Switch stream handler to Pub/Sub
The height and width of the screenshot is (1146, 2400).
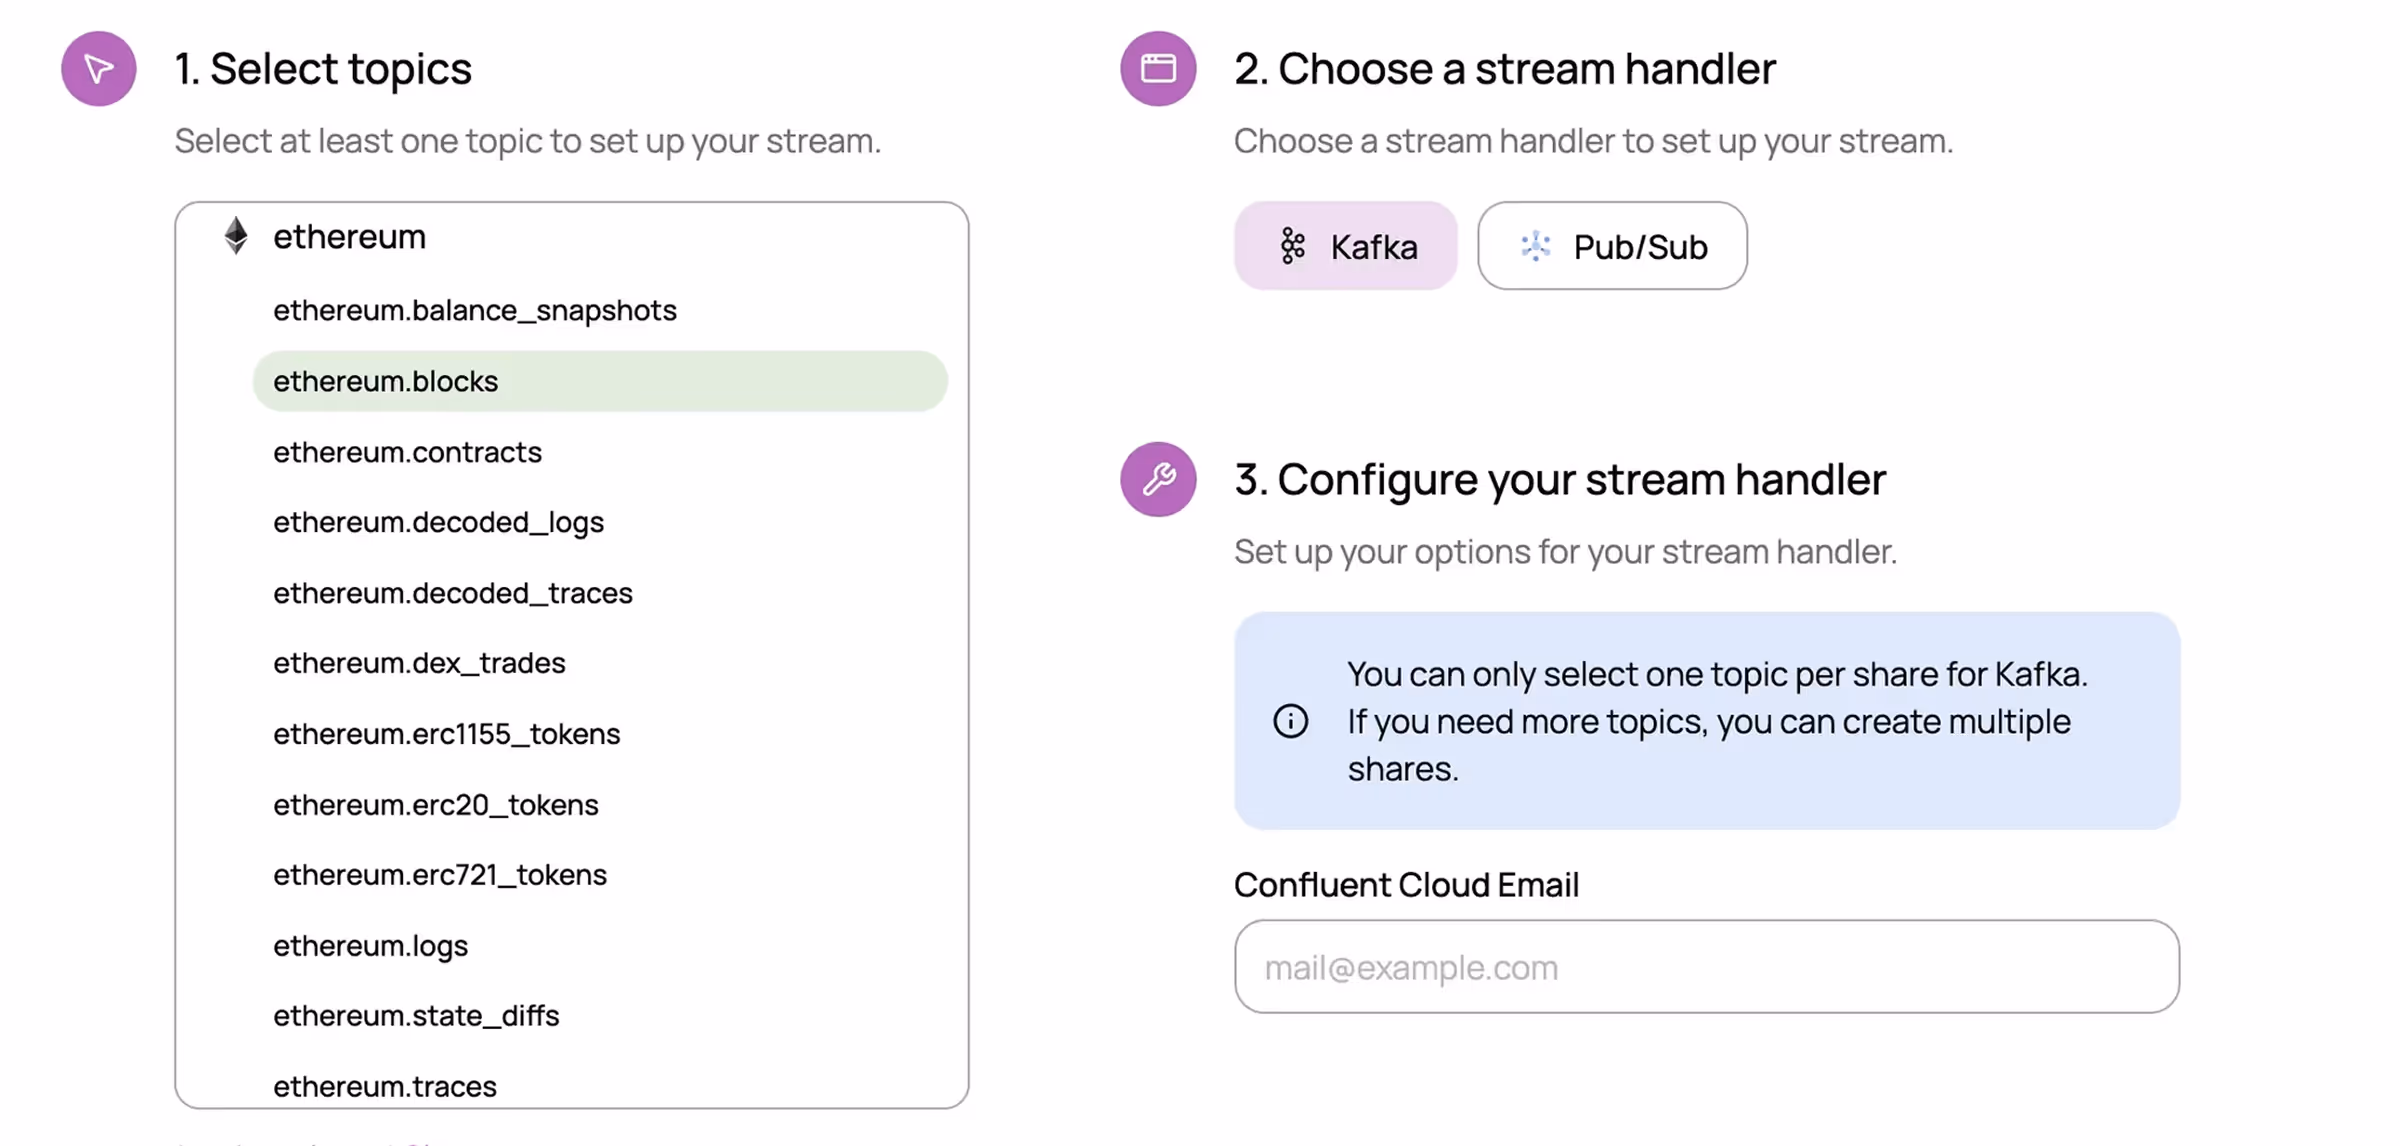tap(1611, 246)
